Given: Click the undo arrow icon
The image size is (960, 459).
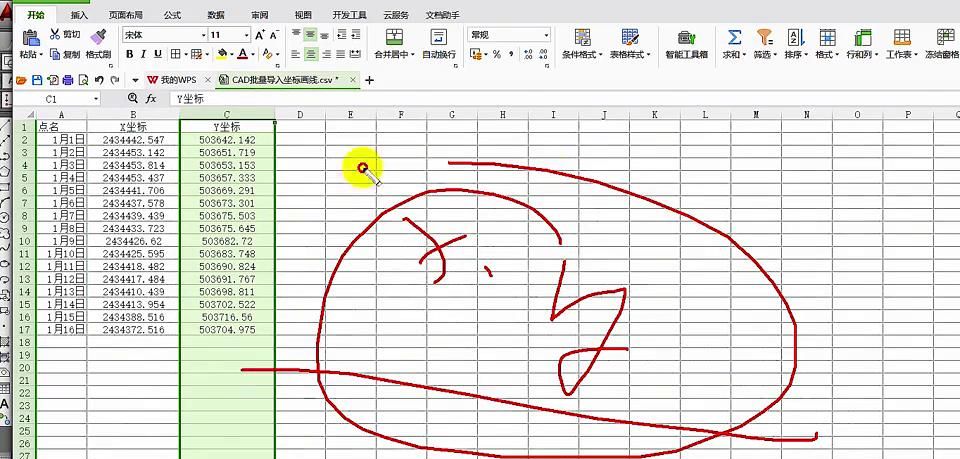Looking at the screenshot, I should click(x=99, y=80).
